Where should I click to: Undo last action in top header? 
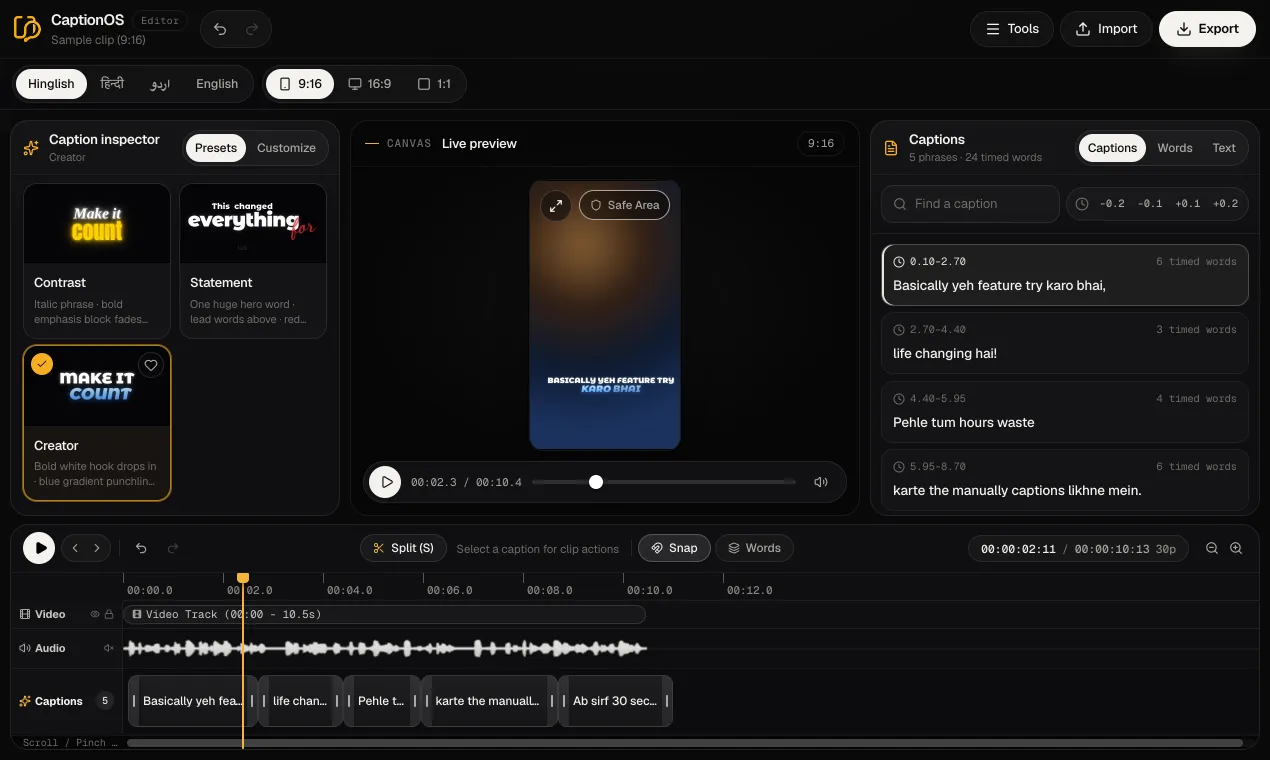click(220, 29)
